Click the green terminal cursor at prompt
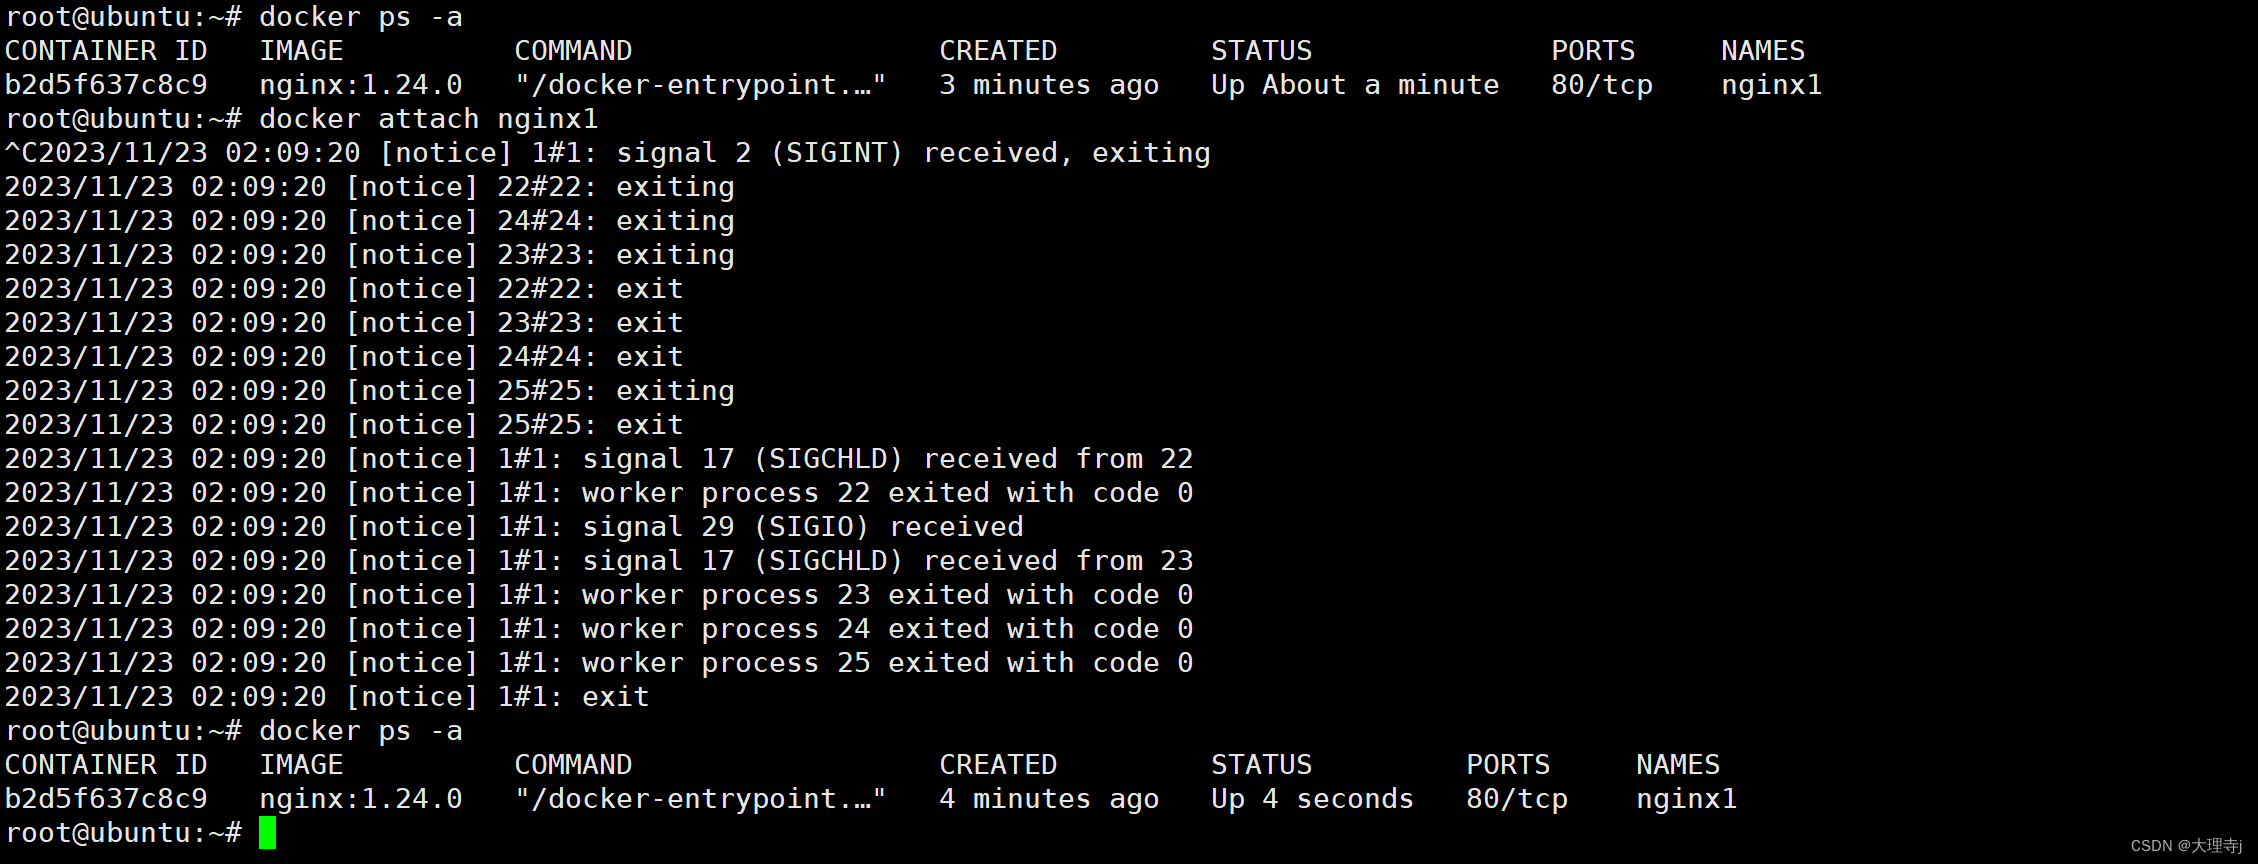This screenshot has height=864, width=2258. (267, 833)
